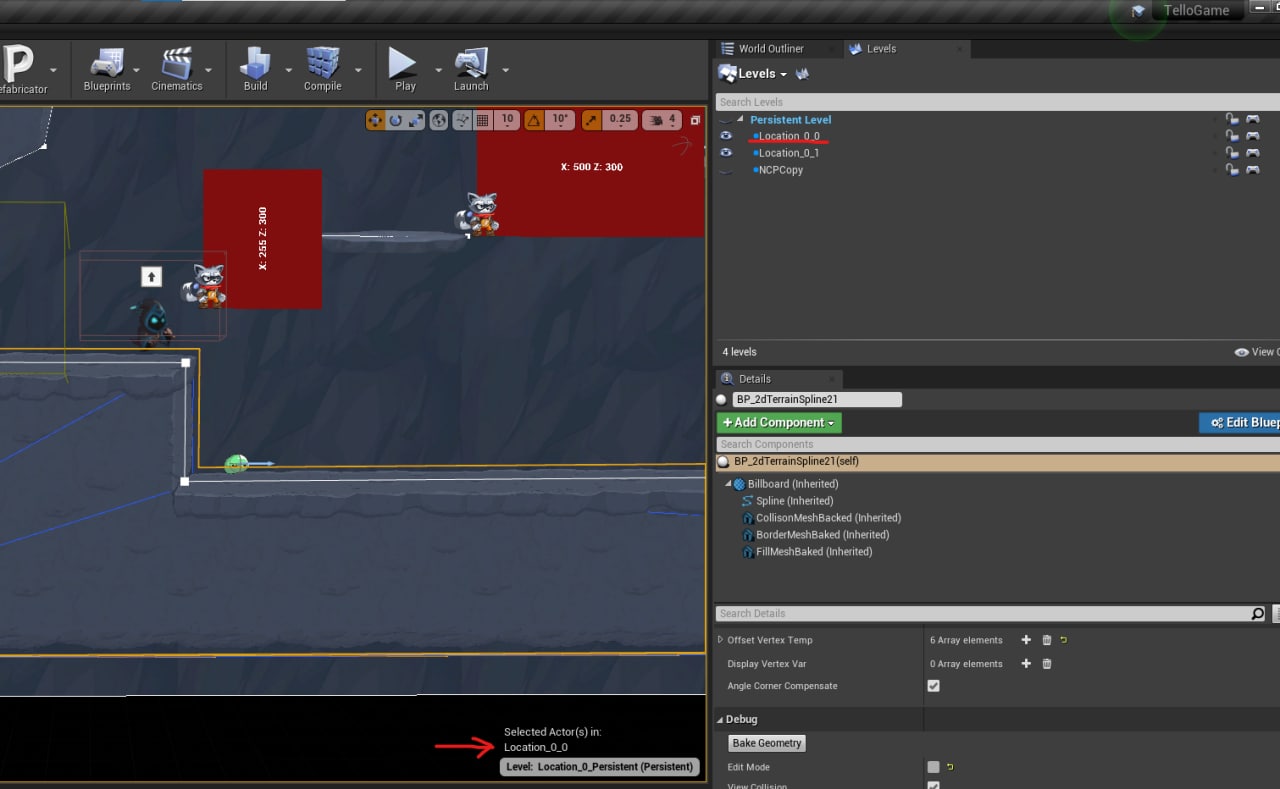
Task: Select the scale gizmo mode in viewport
Action: [x=415, y=120]
